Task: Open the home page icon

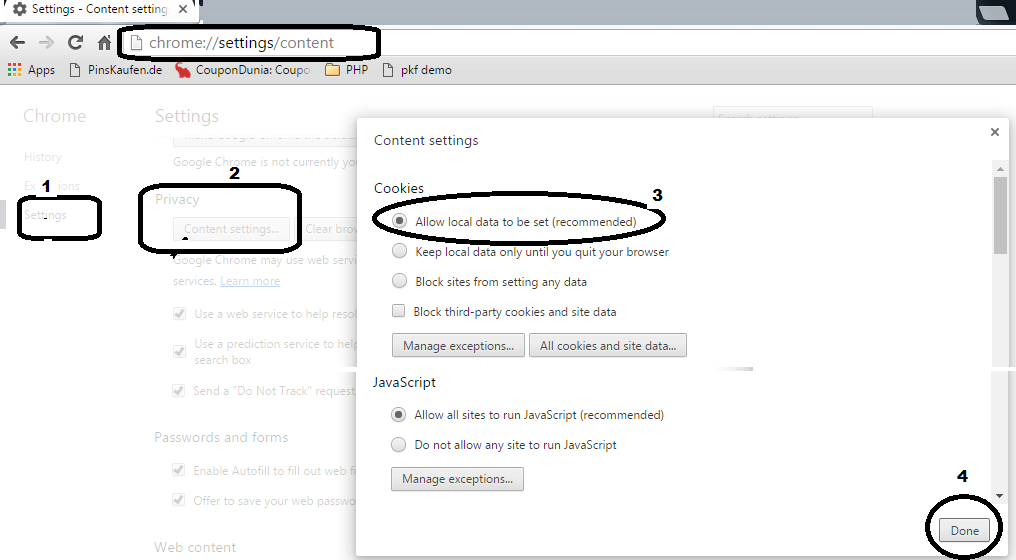Action: 104,43
